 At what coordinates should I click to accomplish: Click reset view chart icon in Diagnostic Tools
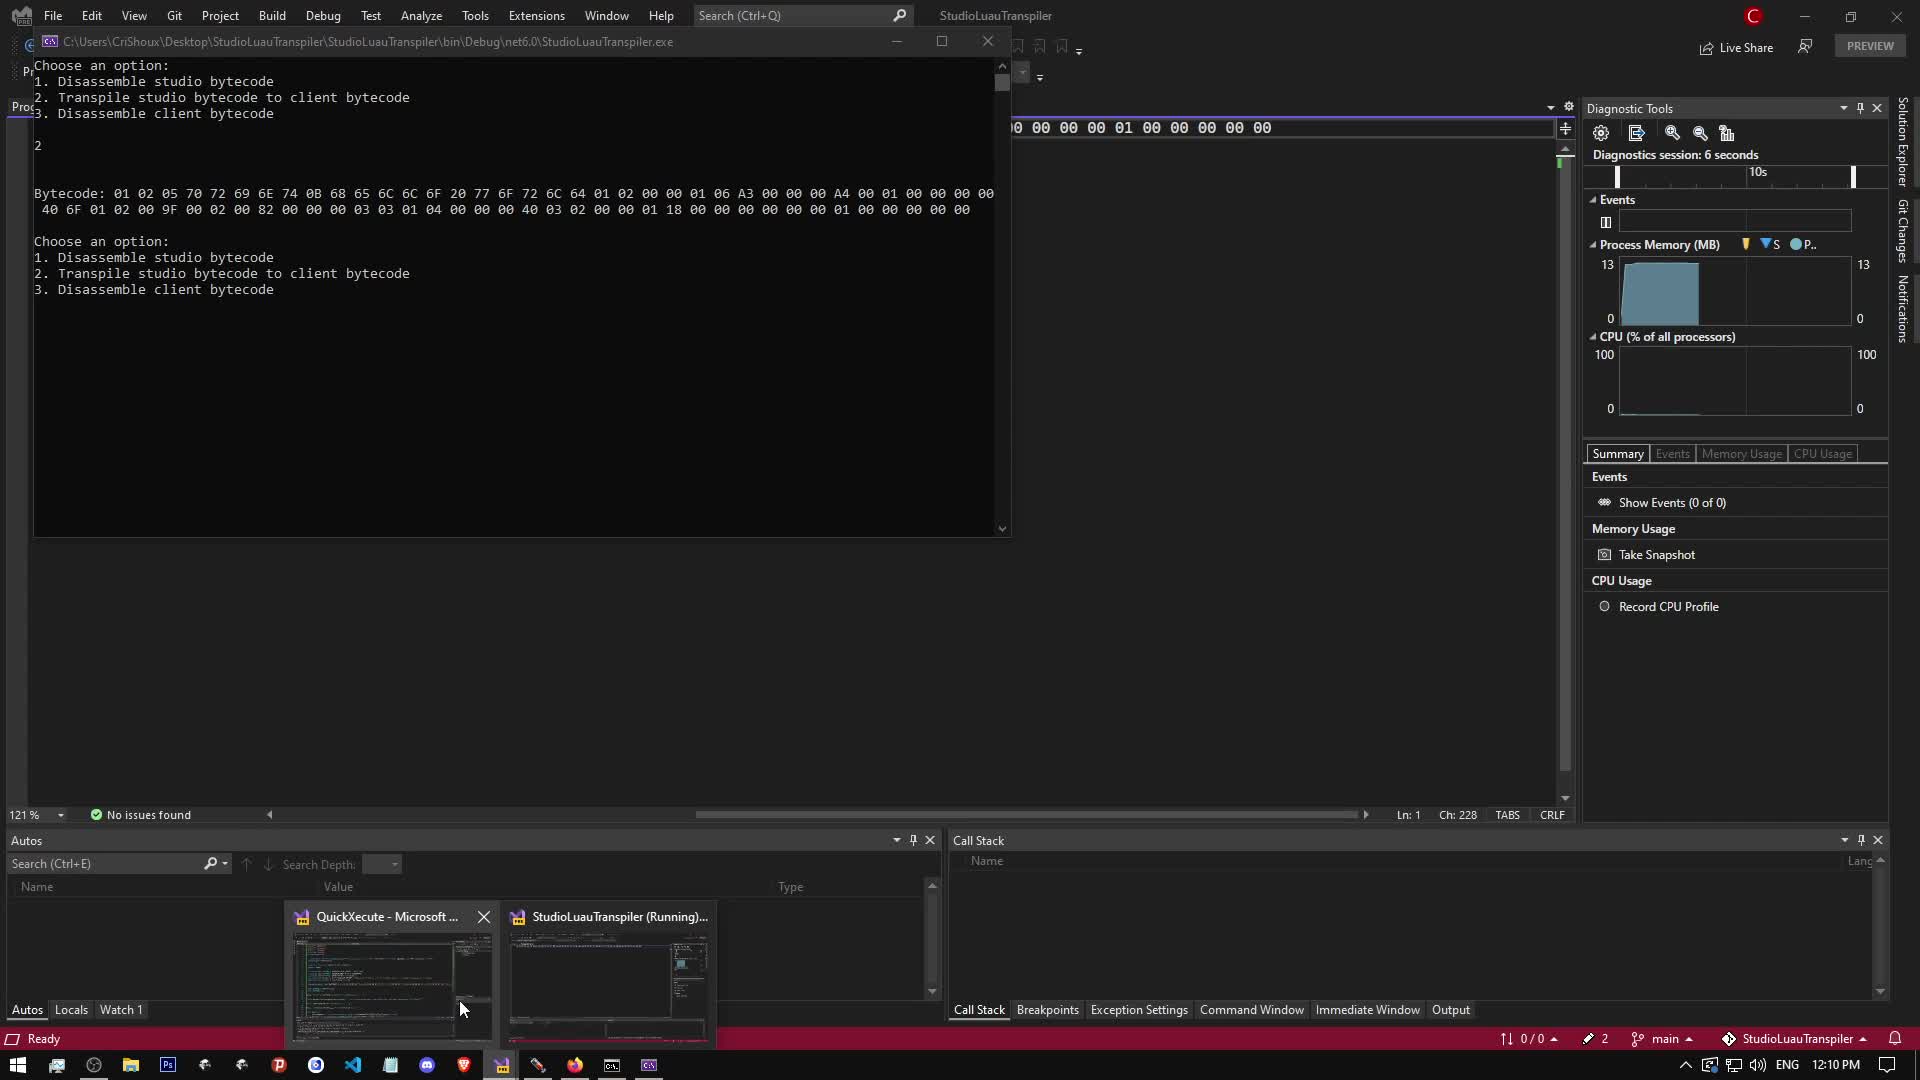pos(1727,133)
